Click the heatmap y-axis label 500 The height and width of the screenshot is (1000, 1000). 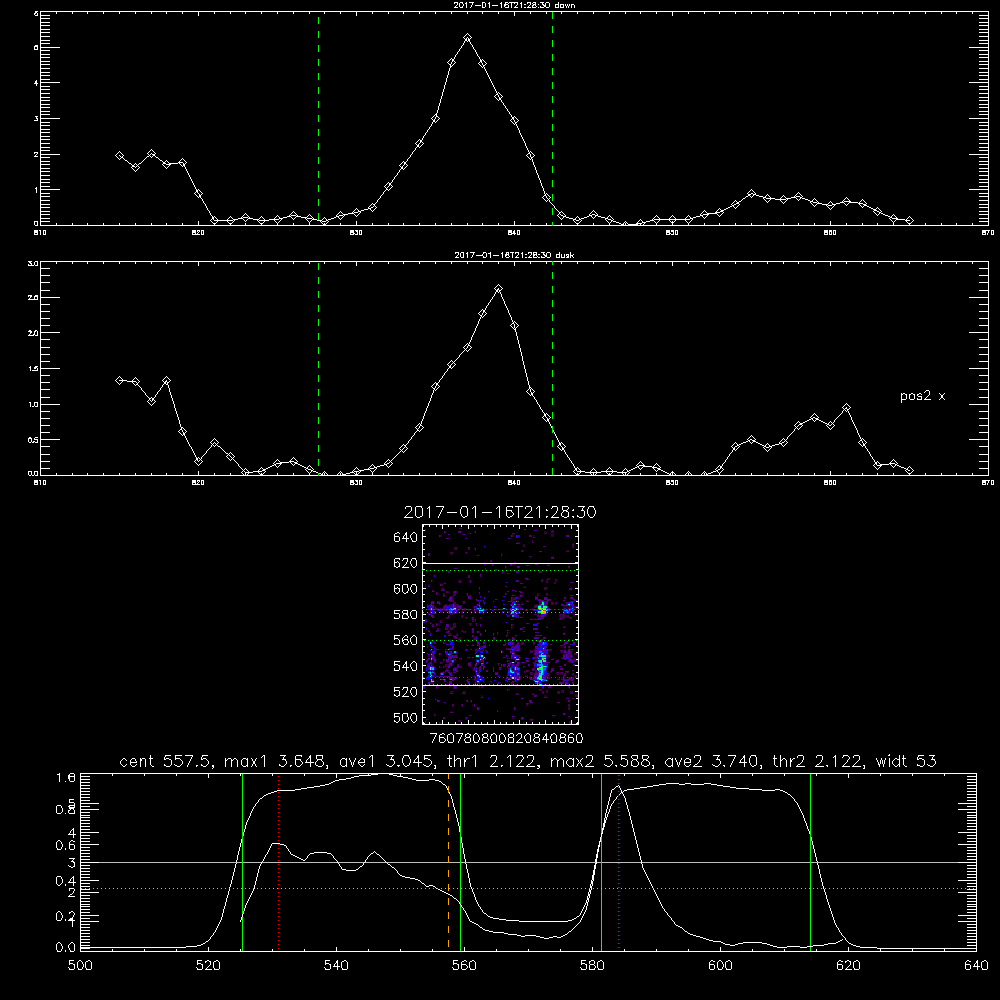tap(406, 717)
